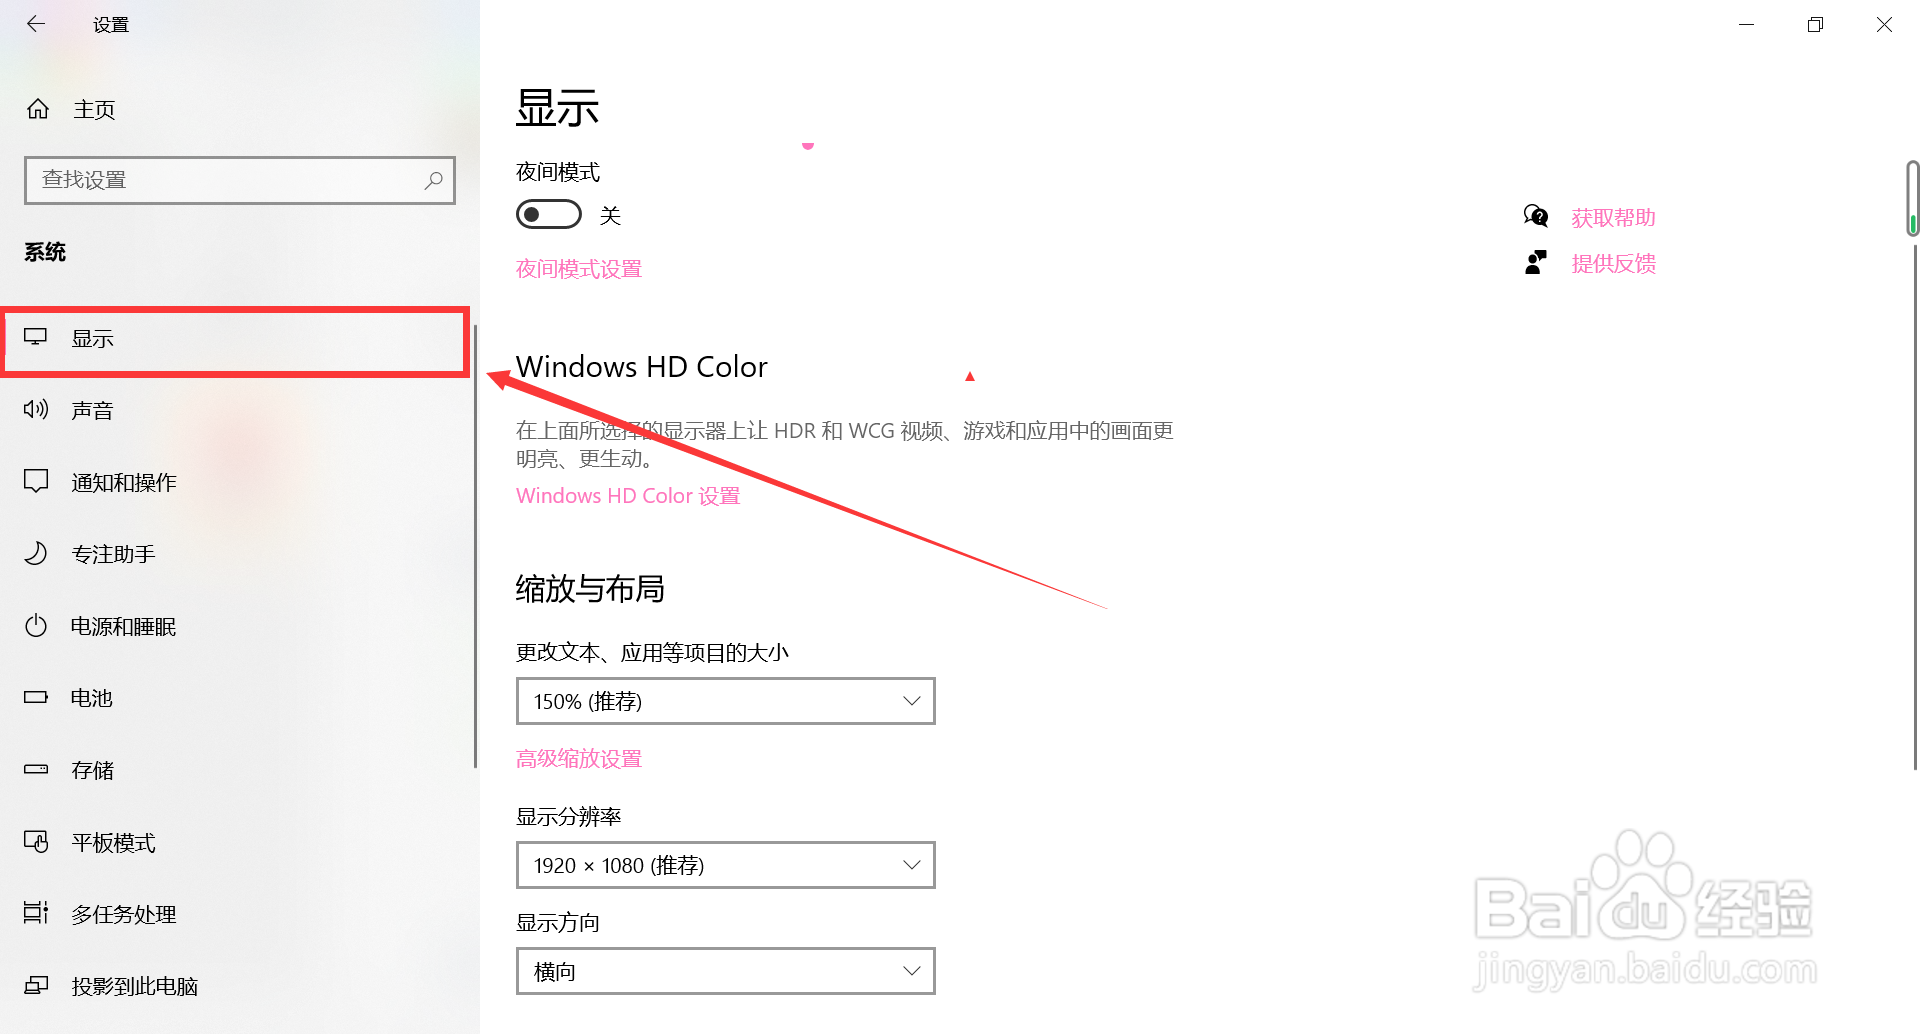Click the storage drive icon for 存储
This screenshot has width=1920, height=1034.
36,769
